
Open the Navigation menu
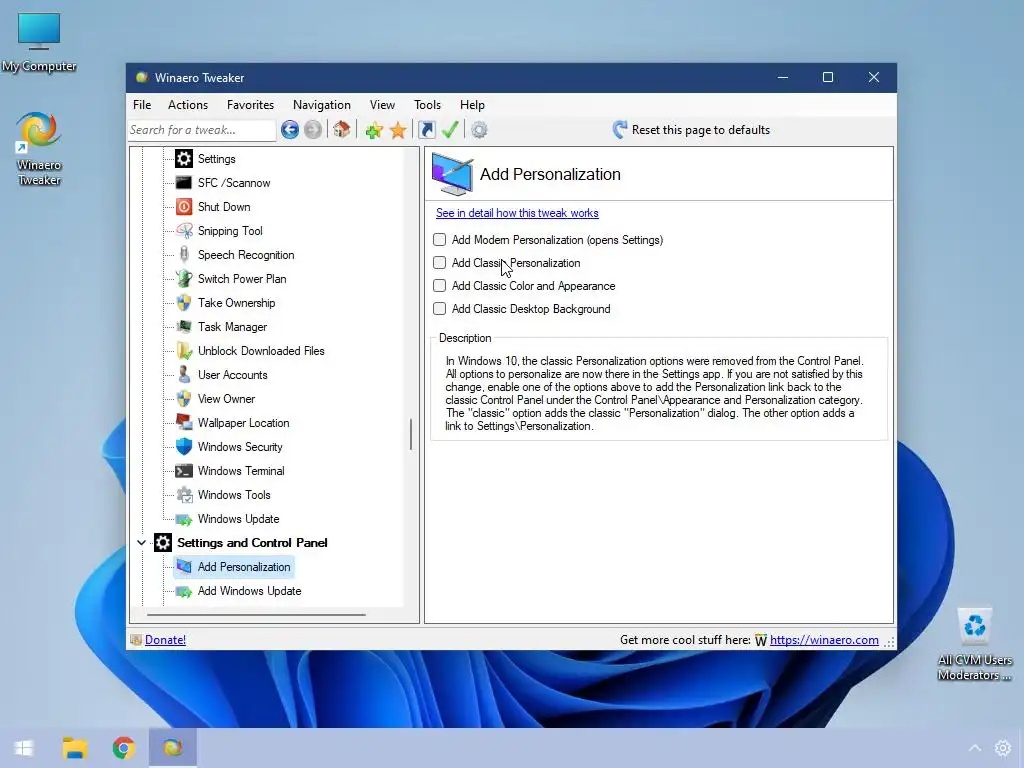(x=322, y=104)
